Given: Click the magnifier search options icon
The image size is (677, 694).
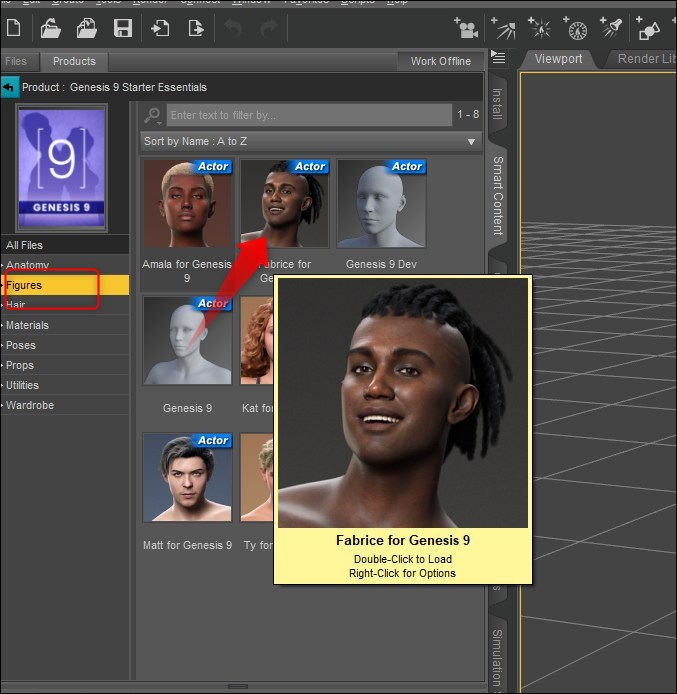Looking at the screenshot, I should point(153,116).
